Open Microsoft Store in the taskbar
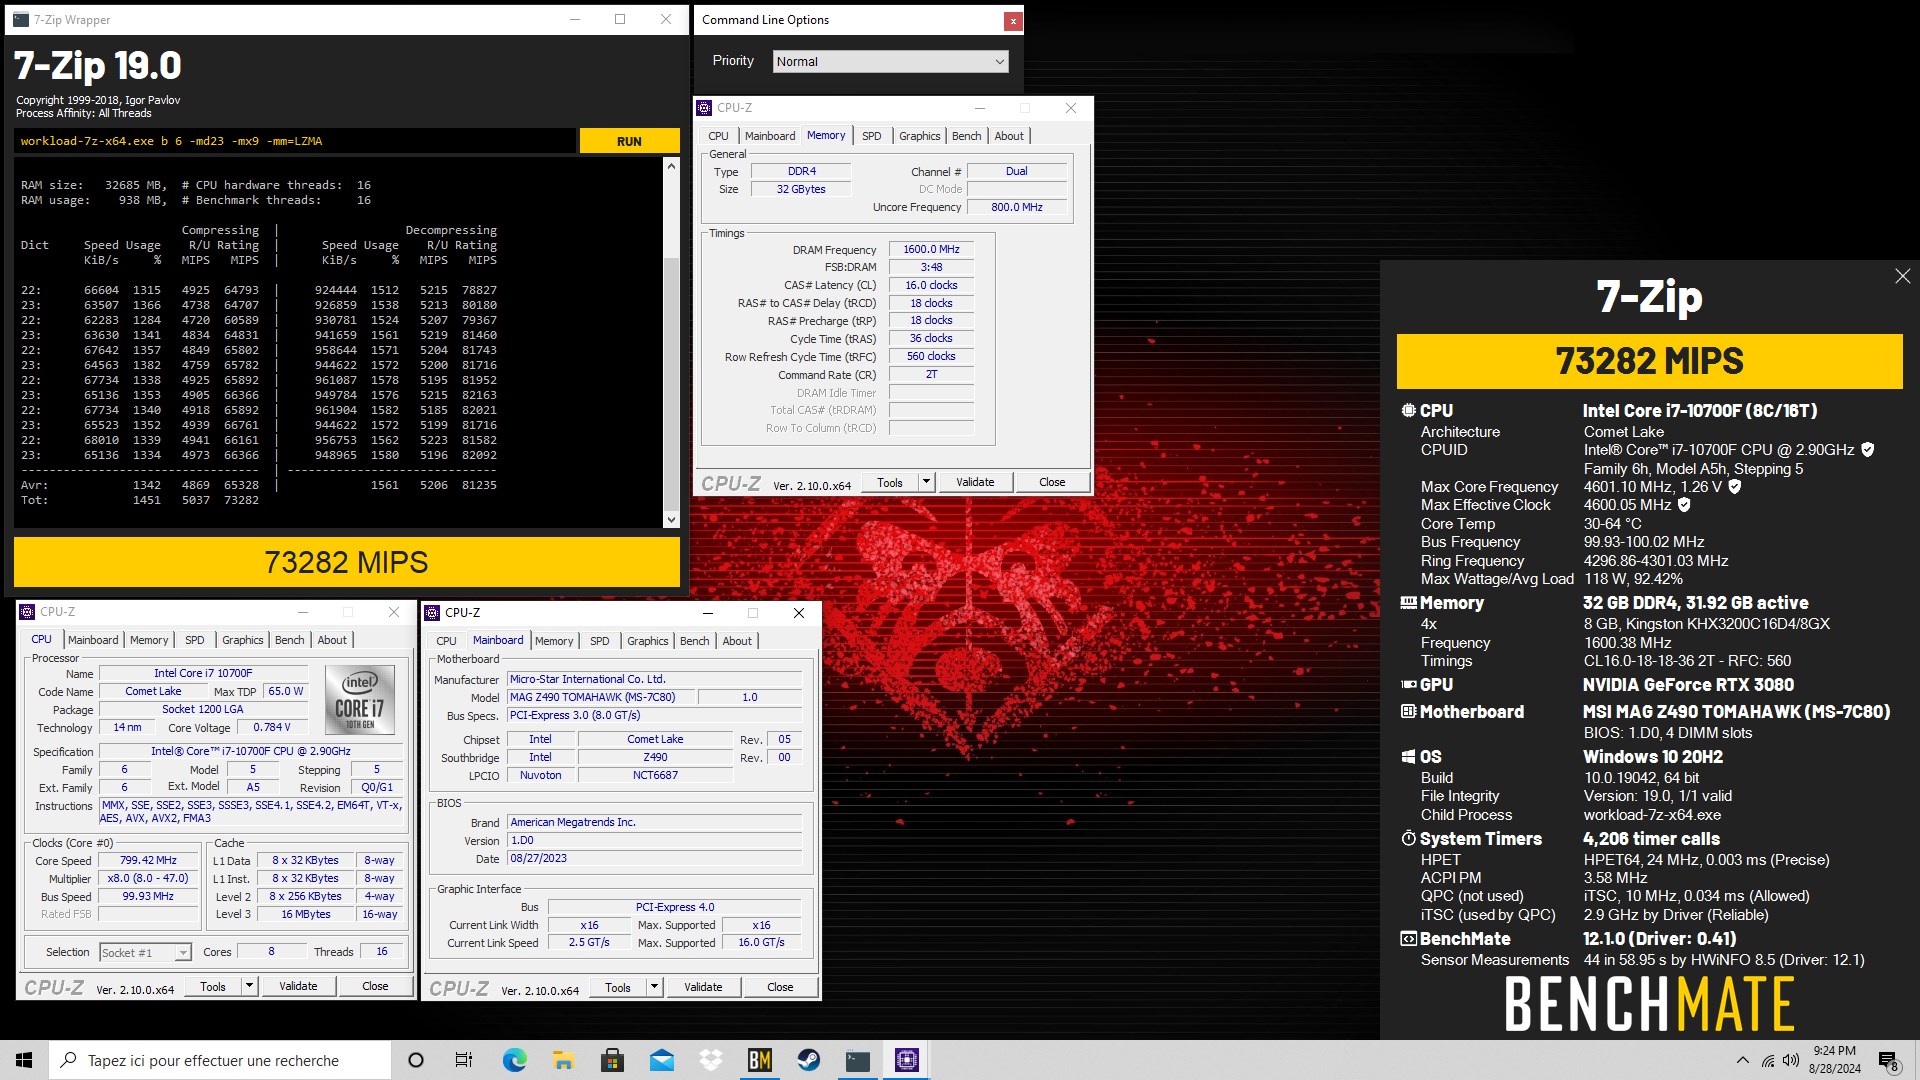Image resolution: width=1920 pixels, height=1080 pixels. [612, 1060]
